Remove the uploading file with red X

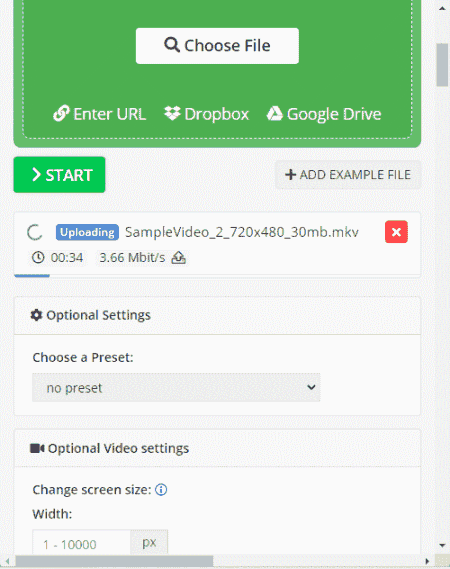point(396,232)
